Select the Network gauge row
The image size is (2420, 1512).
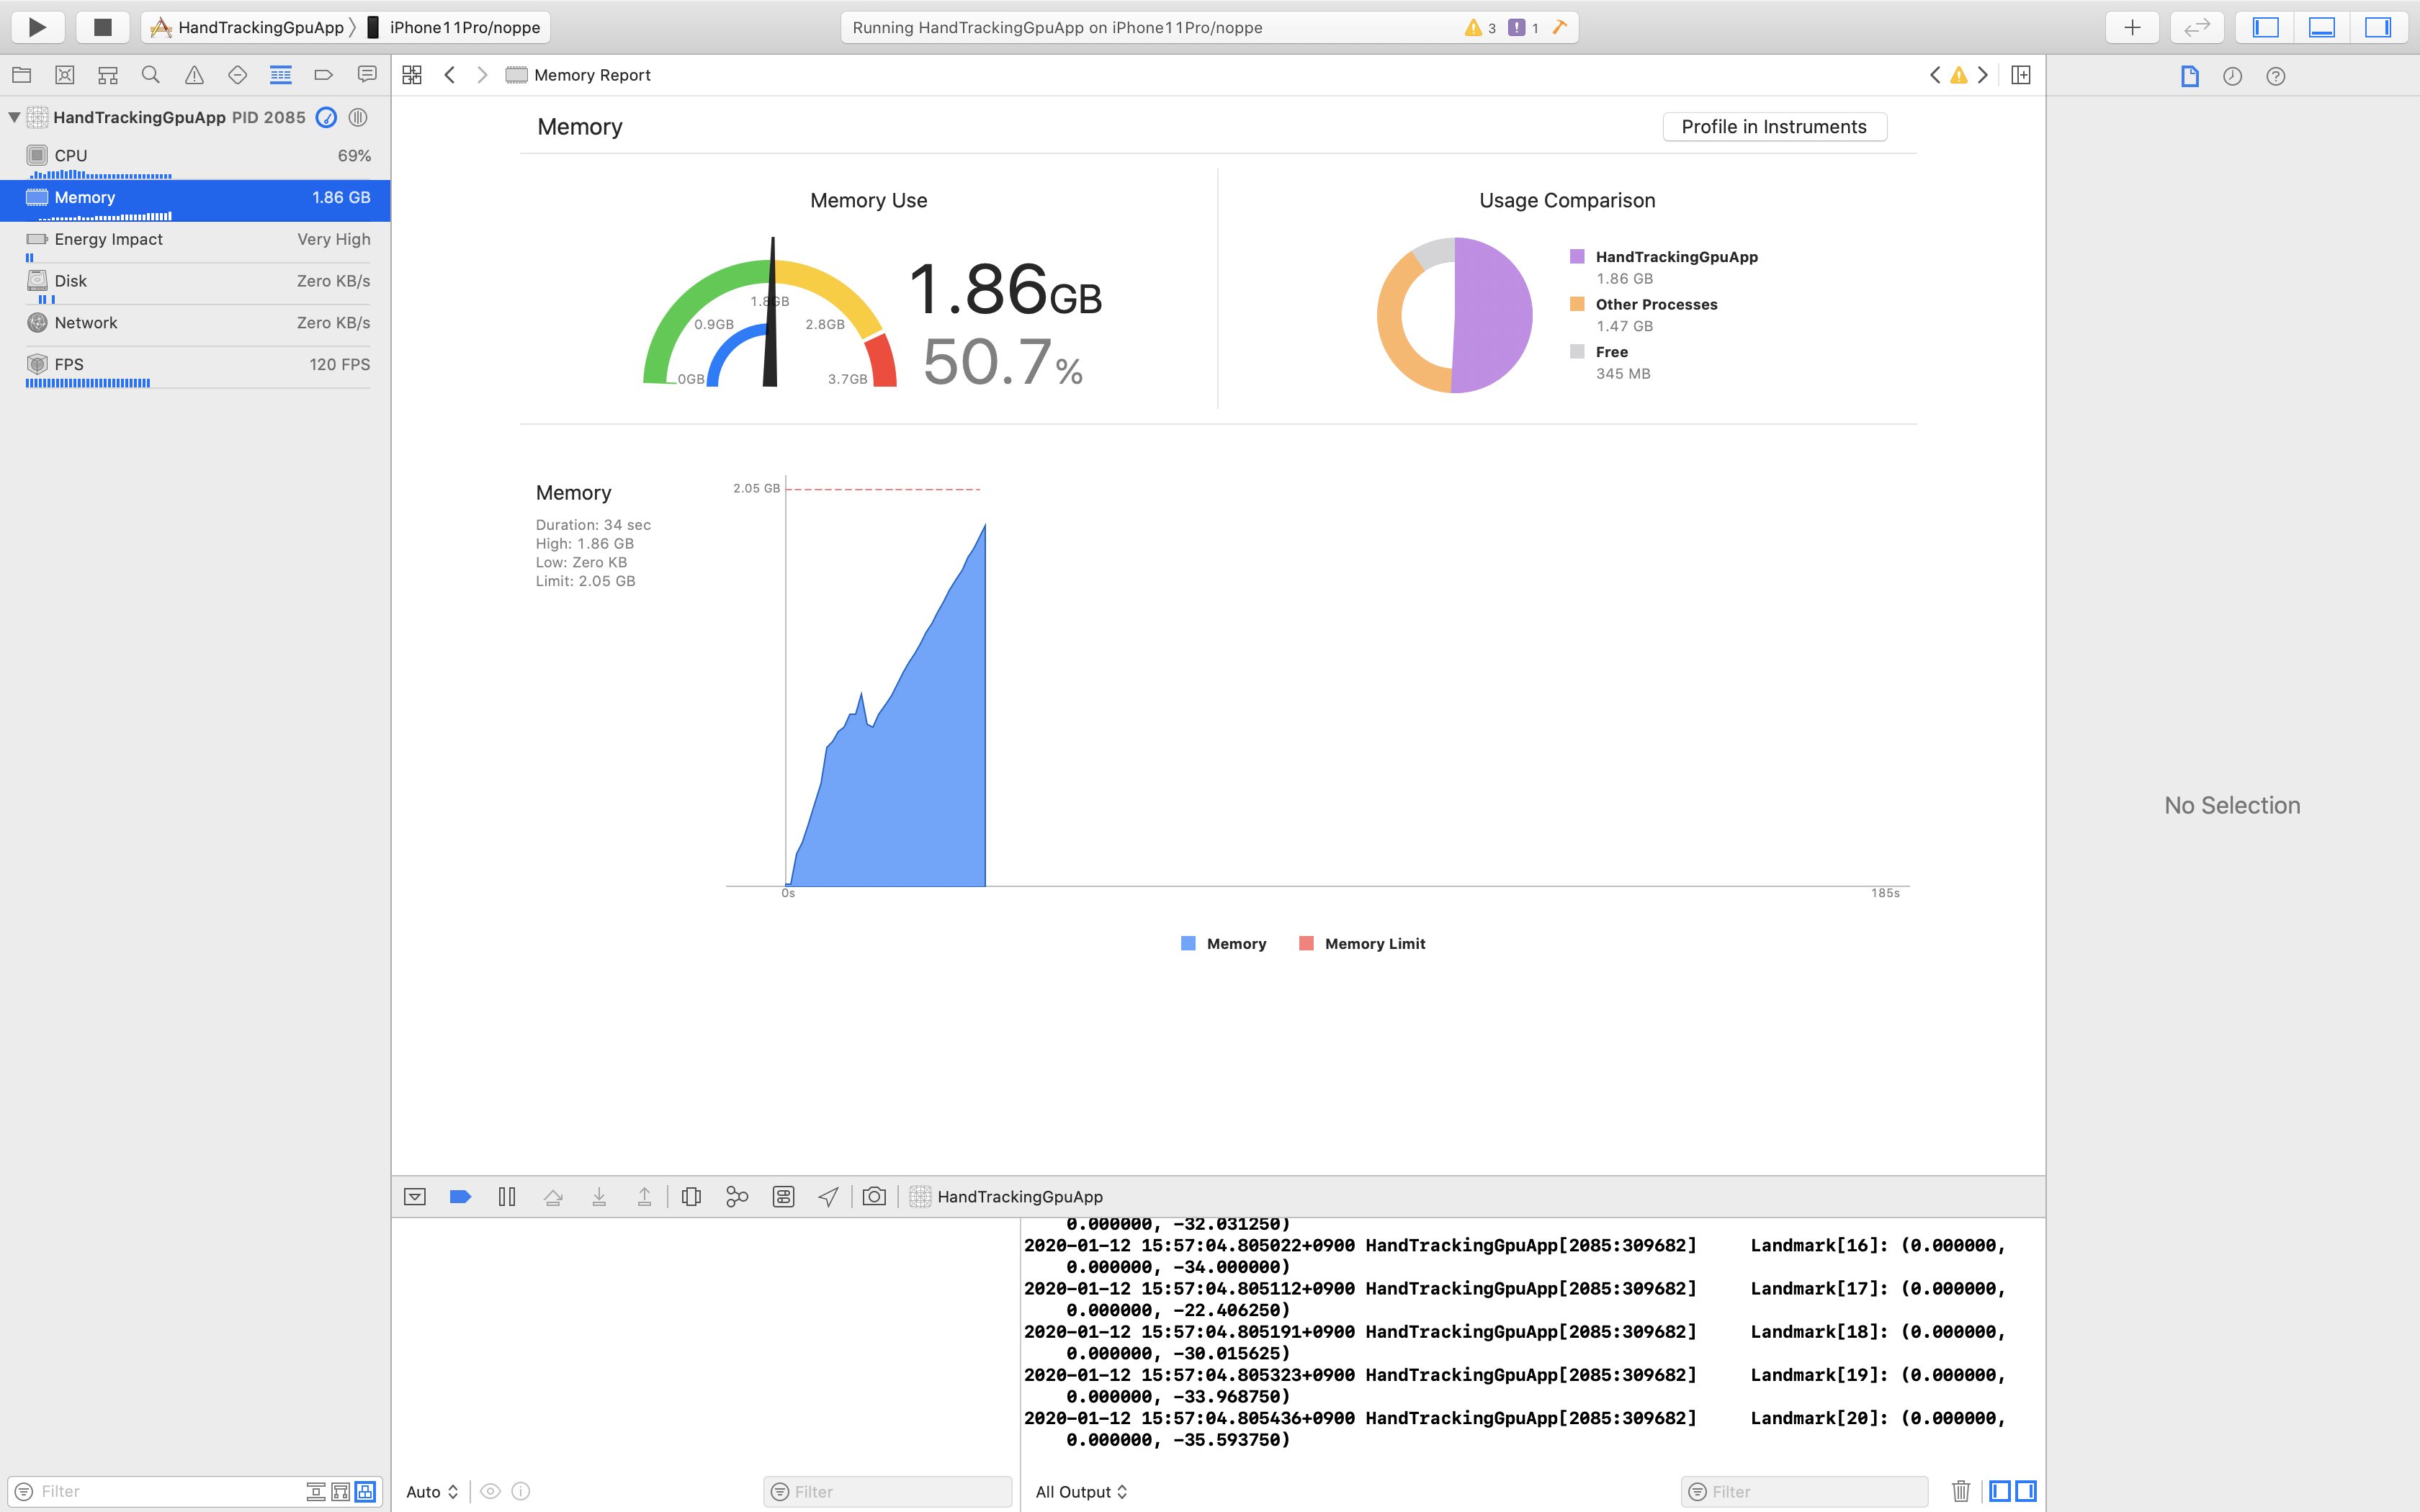pos(196,325)
